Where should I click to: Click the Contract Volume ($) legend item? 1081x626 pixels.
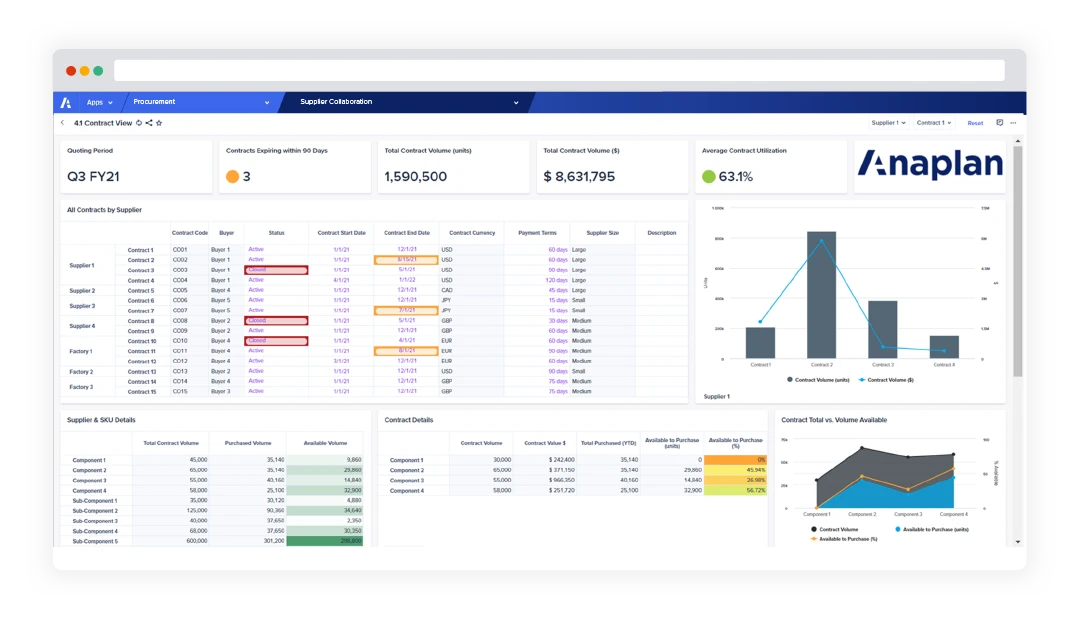click(886, 380)
